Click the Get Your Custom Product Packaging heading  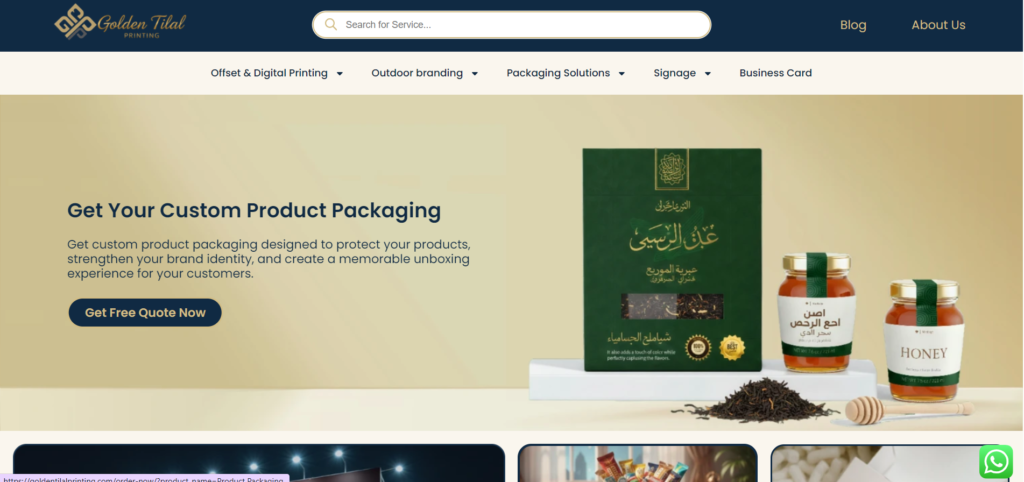pos(254,210)
